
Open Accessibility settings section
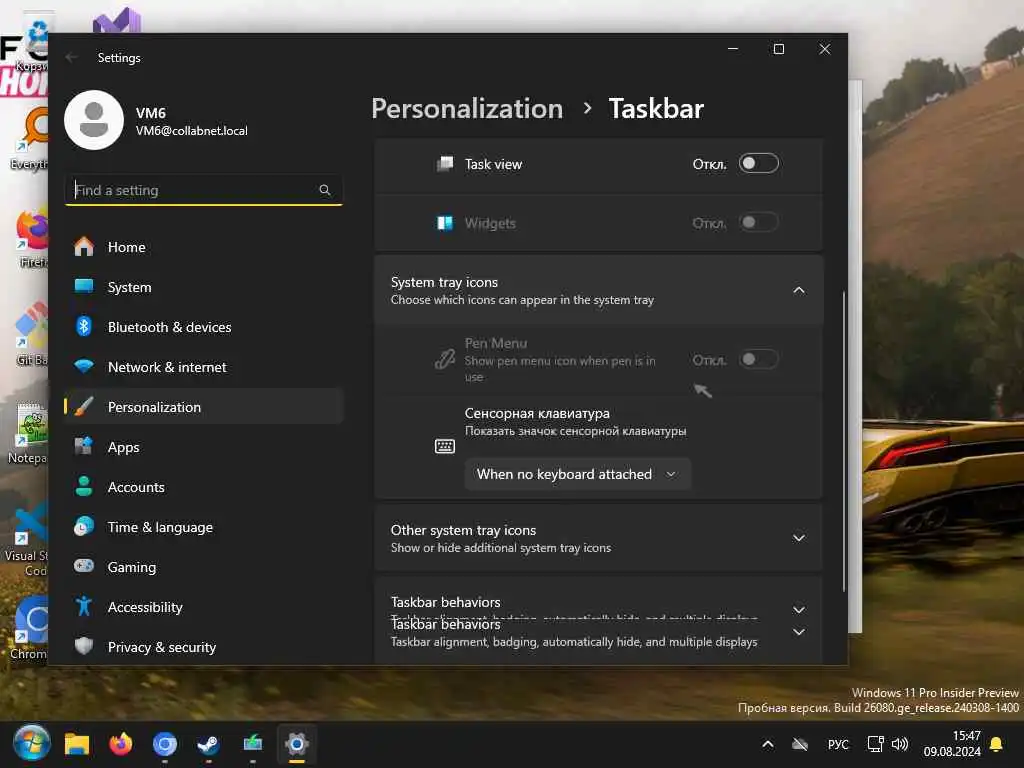pyautogui.click(x=203, y=607)
